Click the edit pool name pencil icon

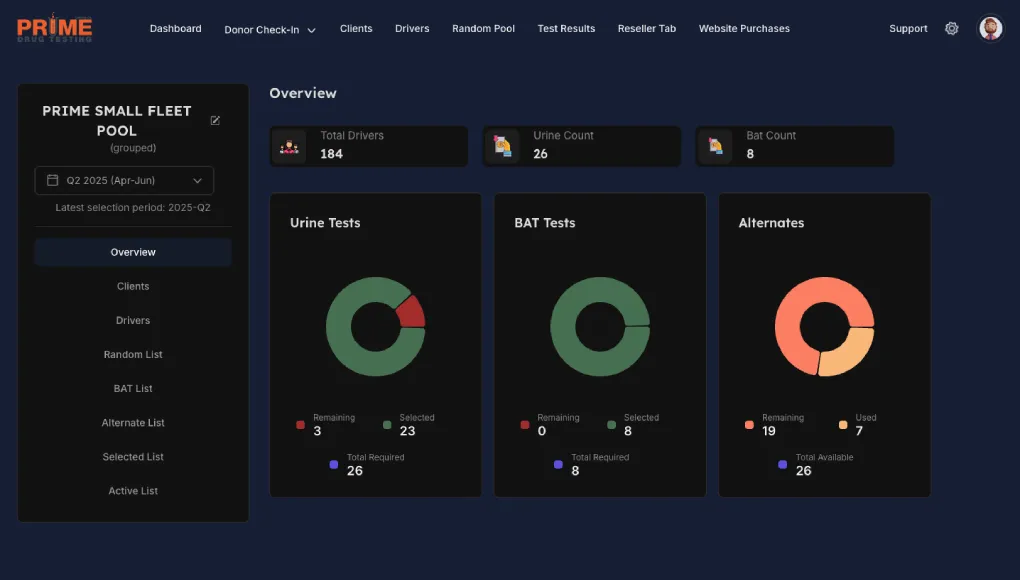coord(215,121)
